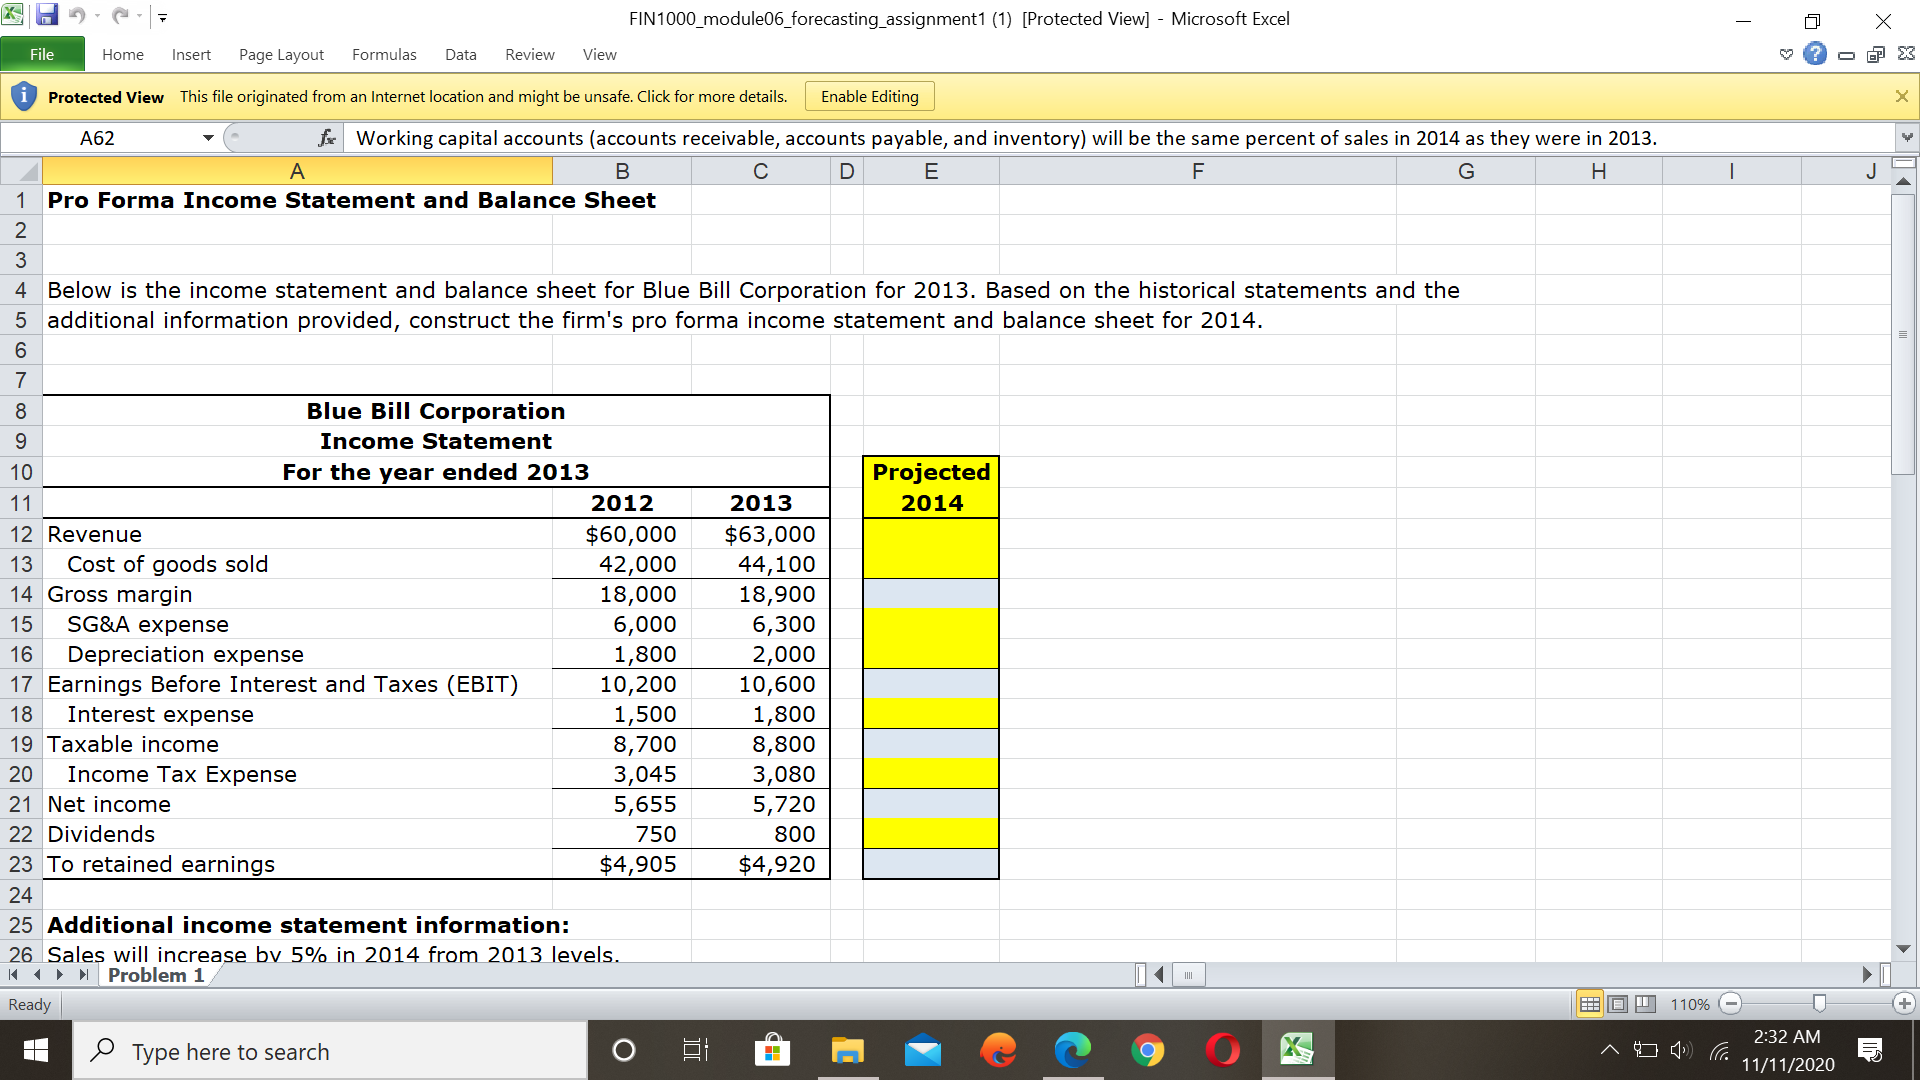Close the Protected View message bar
Viewport: 1920px width, 1080px height.
(x=1901, y=96)
